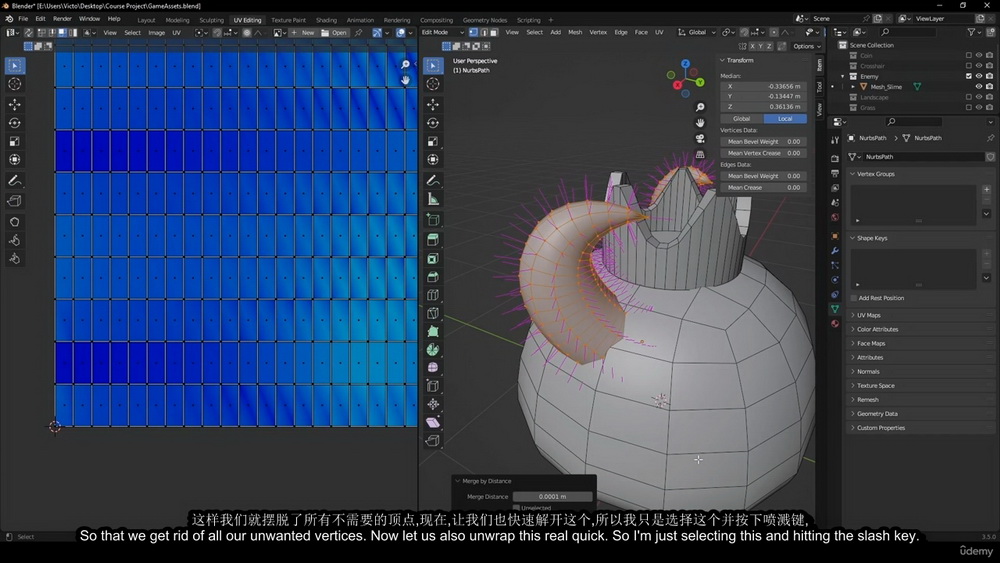This screenshot has width=1000, height=563.
Task: Select the Shrink/Fatten tool
Action: (433, 404)
